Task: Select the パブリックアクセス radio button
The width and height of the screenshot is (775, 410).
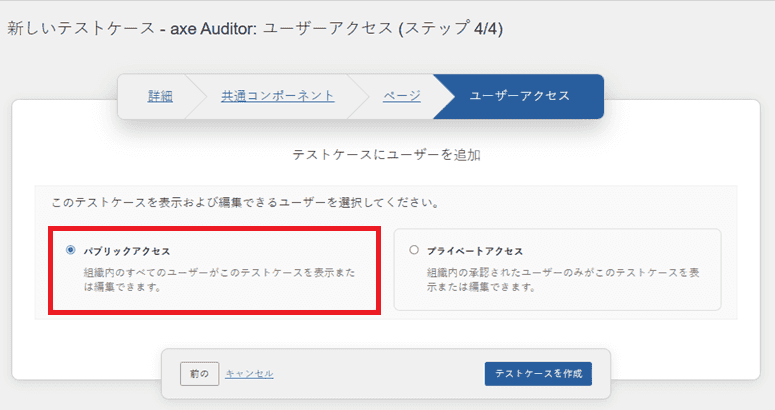Action: (70, 250)
